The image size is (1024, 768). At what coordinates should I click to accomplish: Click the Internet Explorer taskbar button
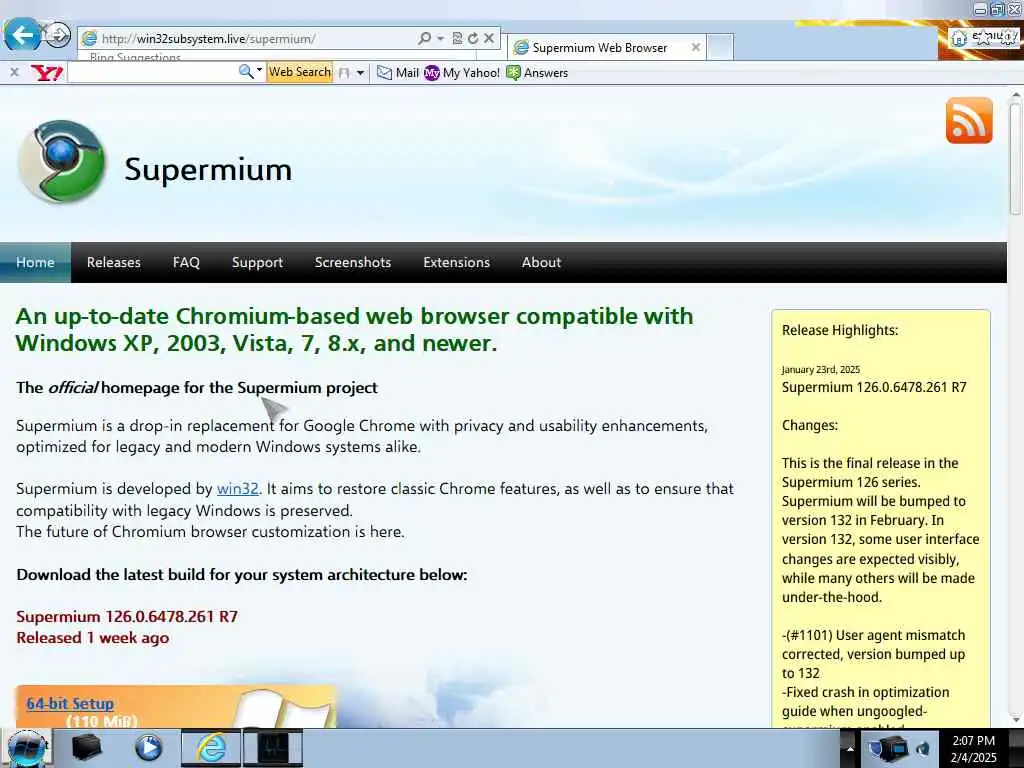coord(210,748)
